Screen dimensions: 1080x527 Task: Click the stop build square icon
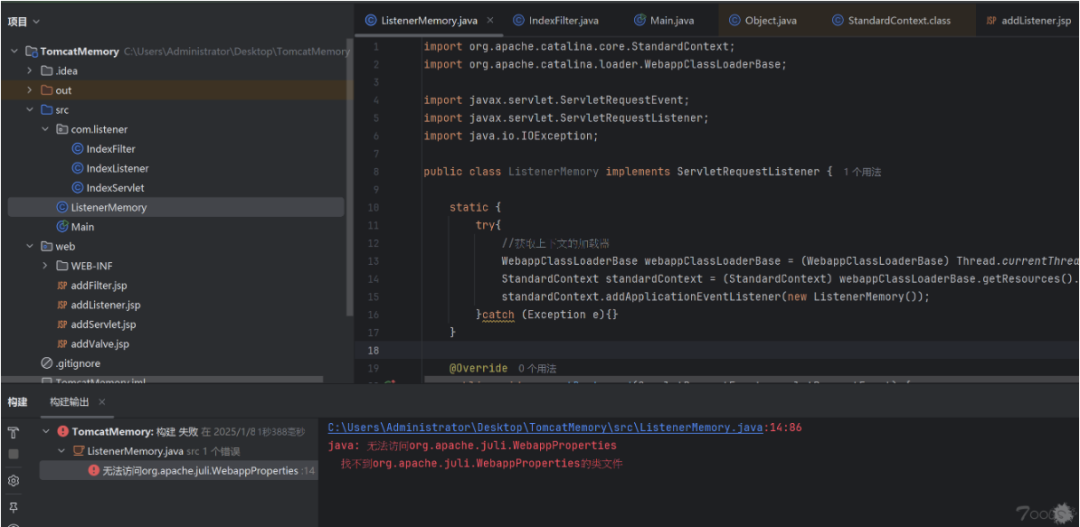point(14,454)
